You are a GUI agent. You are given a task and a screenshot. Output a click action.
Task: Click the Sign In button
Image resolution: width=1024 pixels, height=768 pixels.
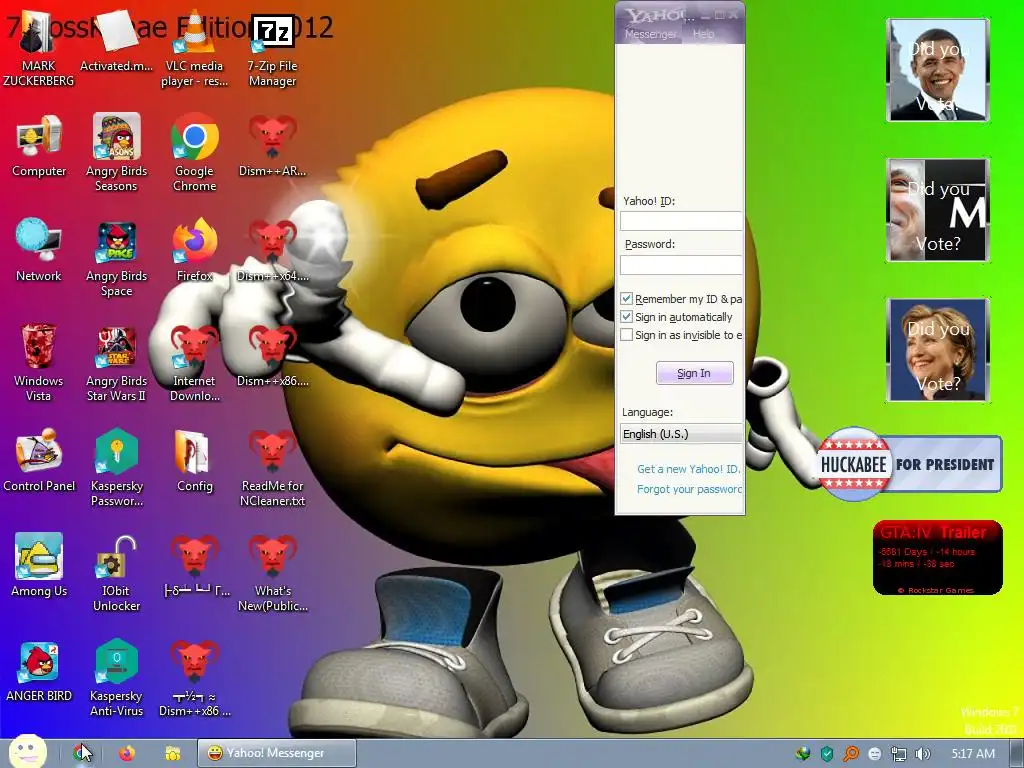pos(694,373)
